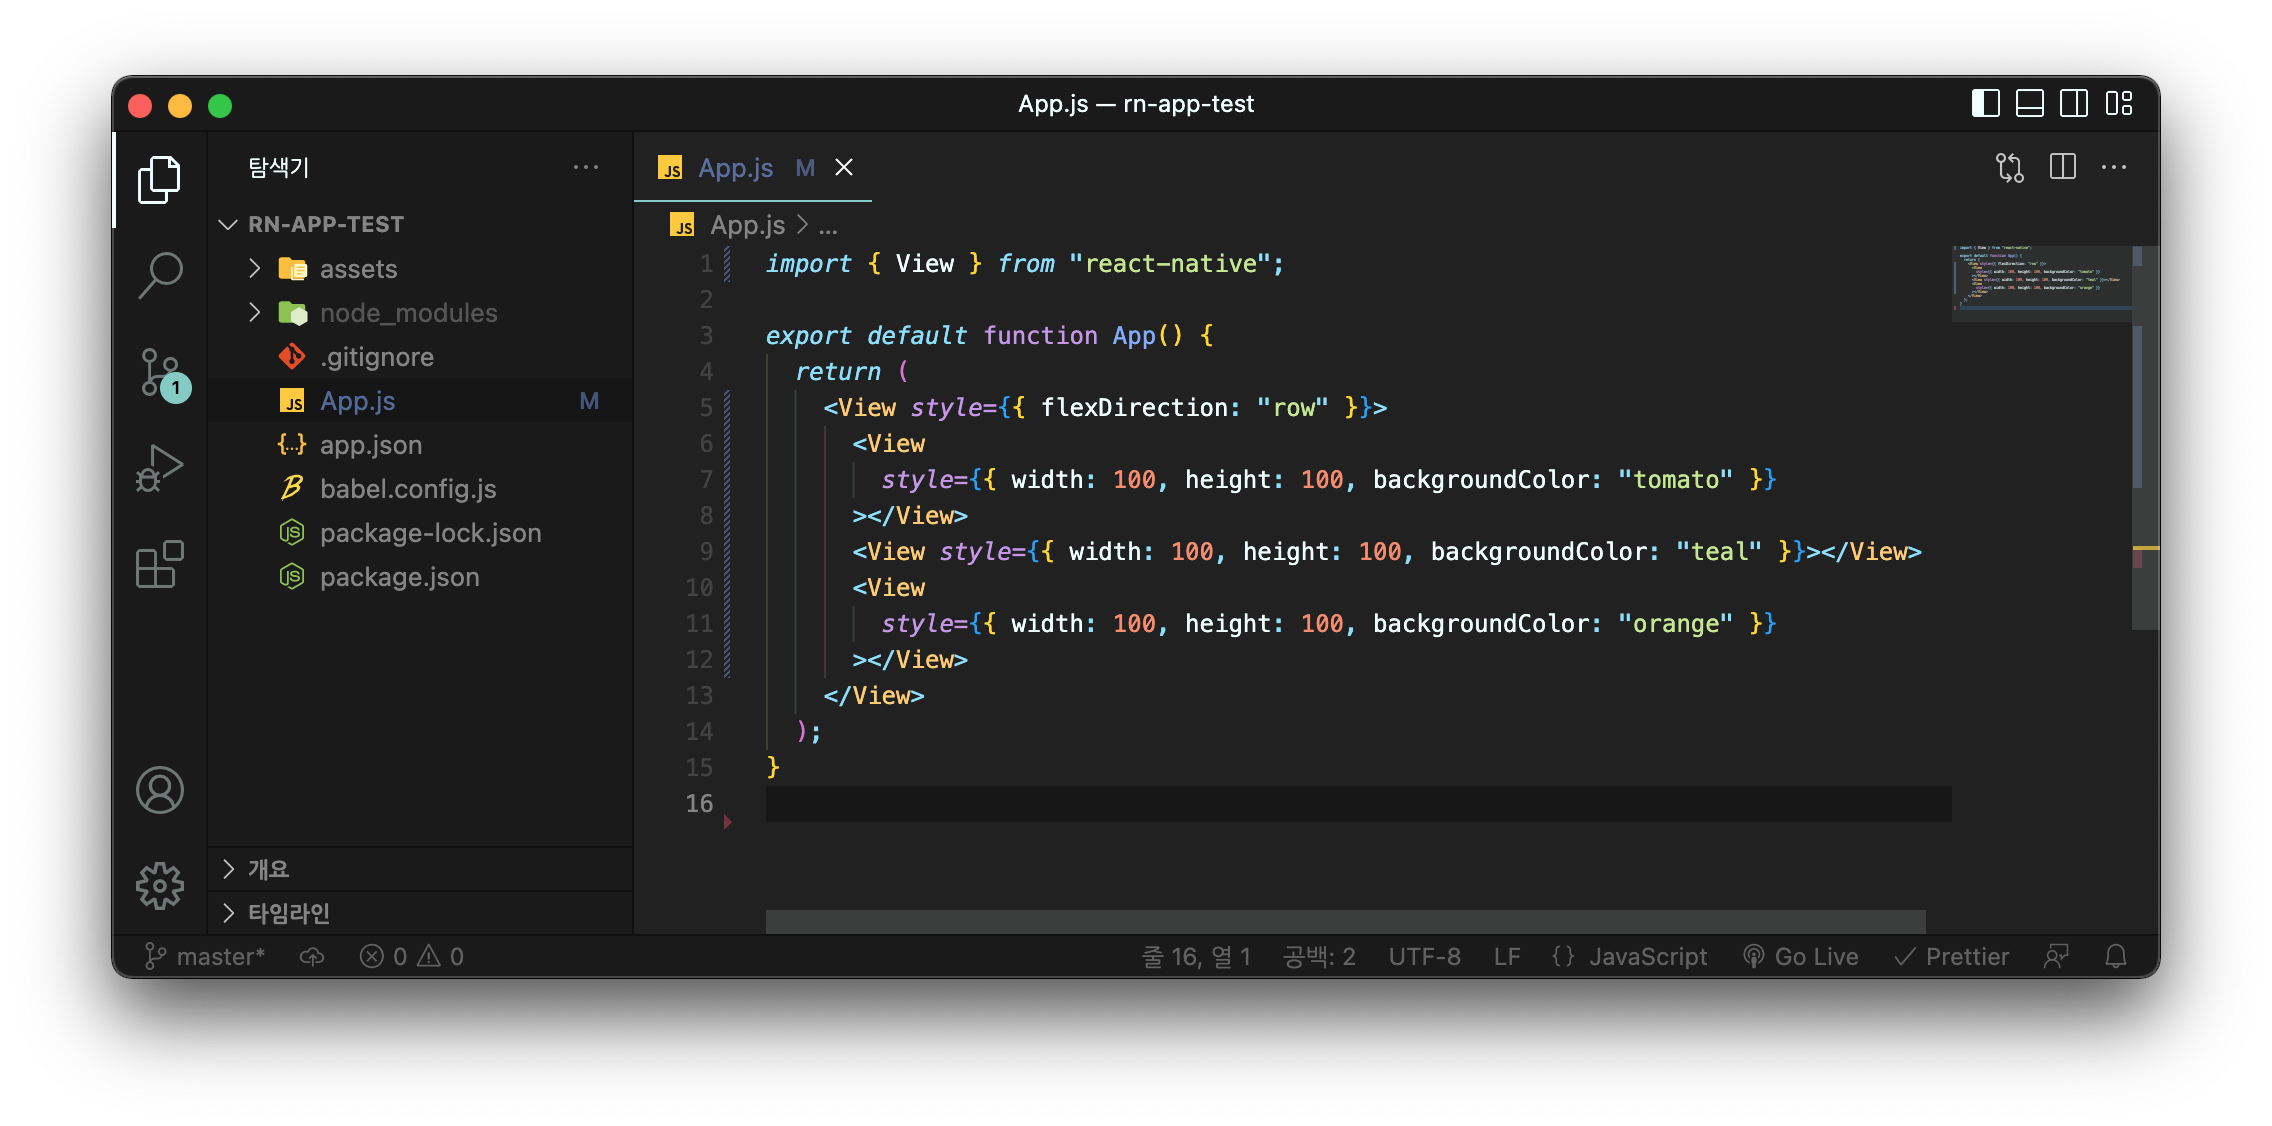Toggle the primary side bar visibility
This screenshot has height=1126, width=2272.
(1985, 104)
